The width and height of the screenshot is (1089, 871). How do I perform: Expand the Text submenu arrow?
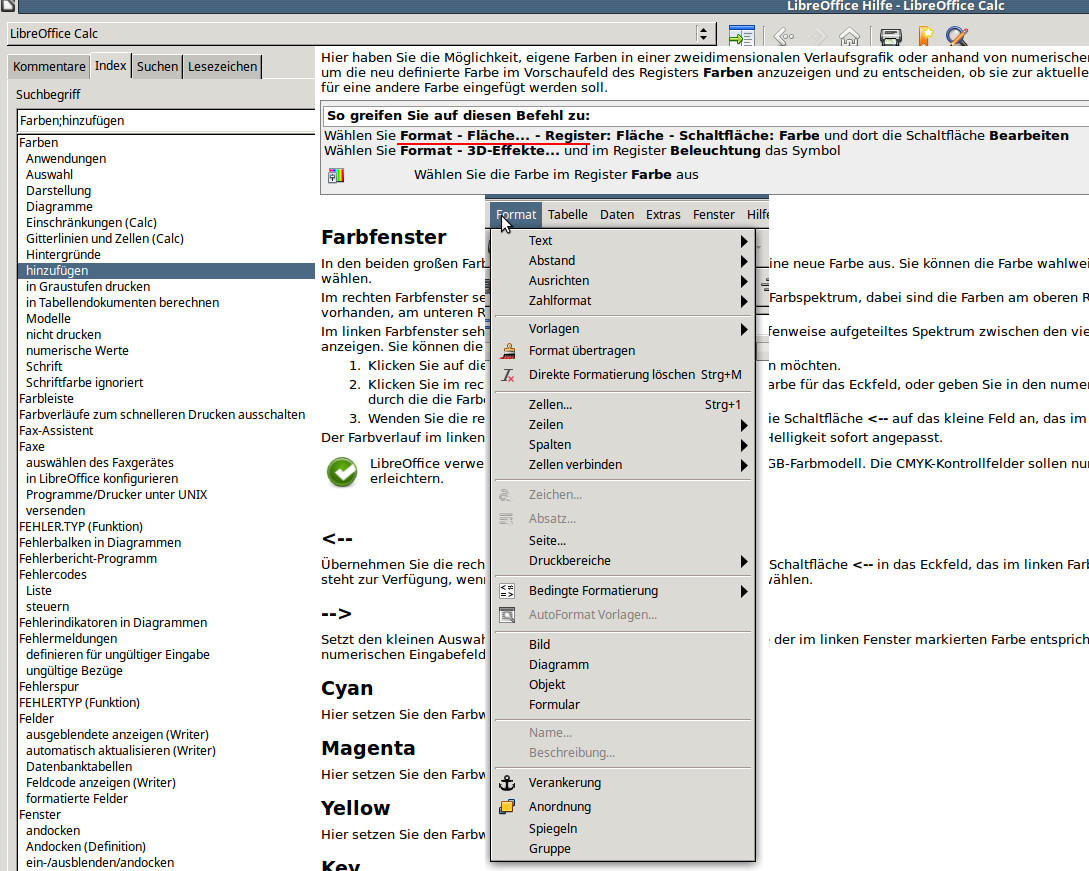click(744, 241)
